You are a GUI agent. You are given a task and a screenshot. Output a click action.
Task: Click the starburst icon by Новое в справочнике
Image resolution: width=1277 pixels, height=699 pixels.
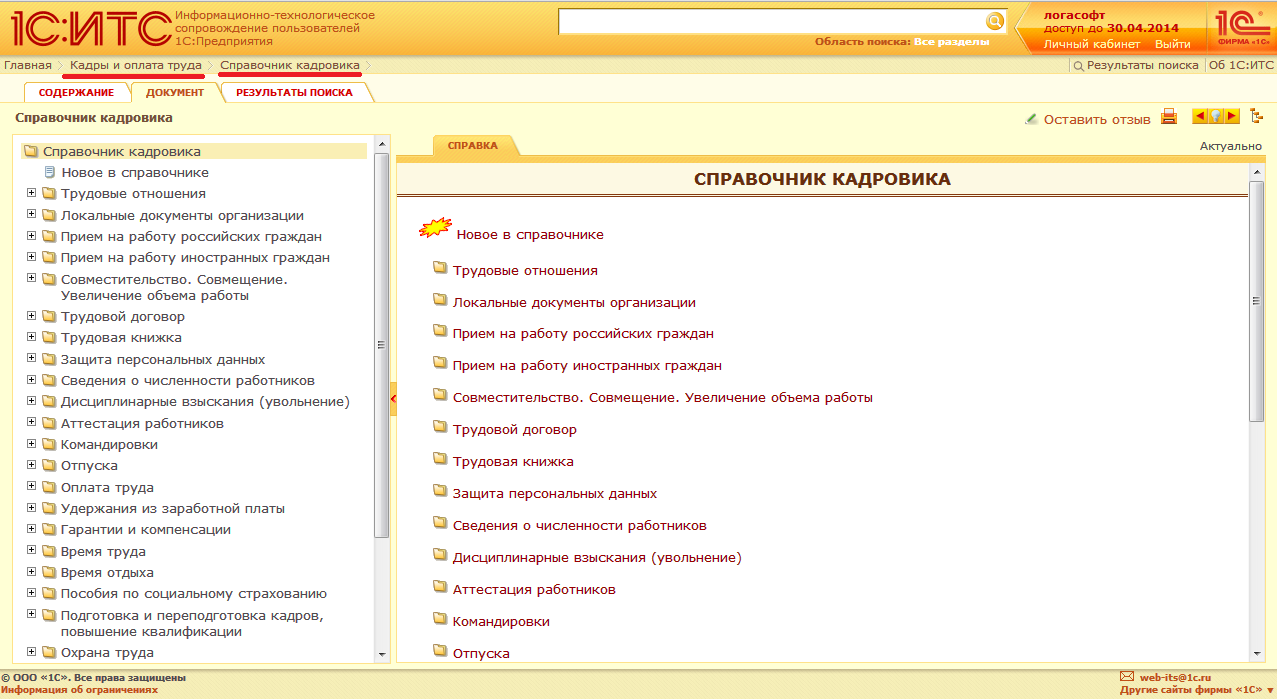point(435,228)
